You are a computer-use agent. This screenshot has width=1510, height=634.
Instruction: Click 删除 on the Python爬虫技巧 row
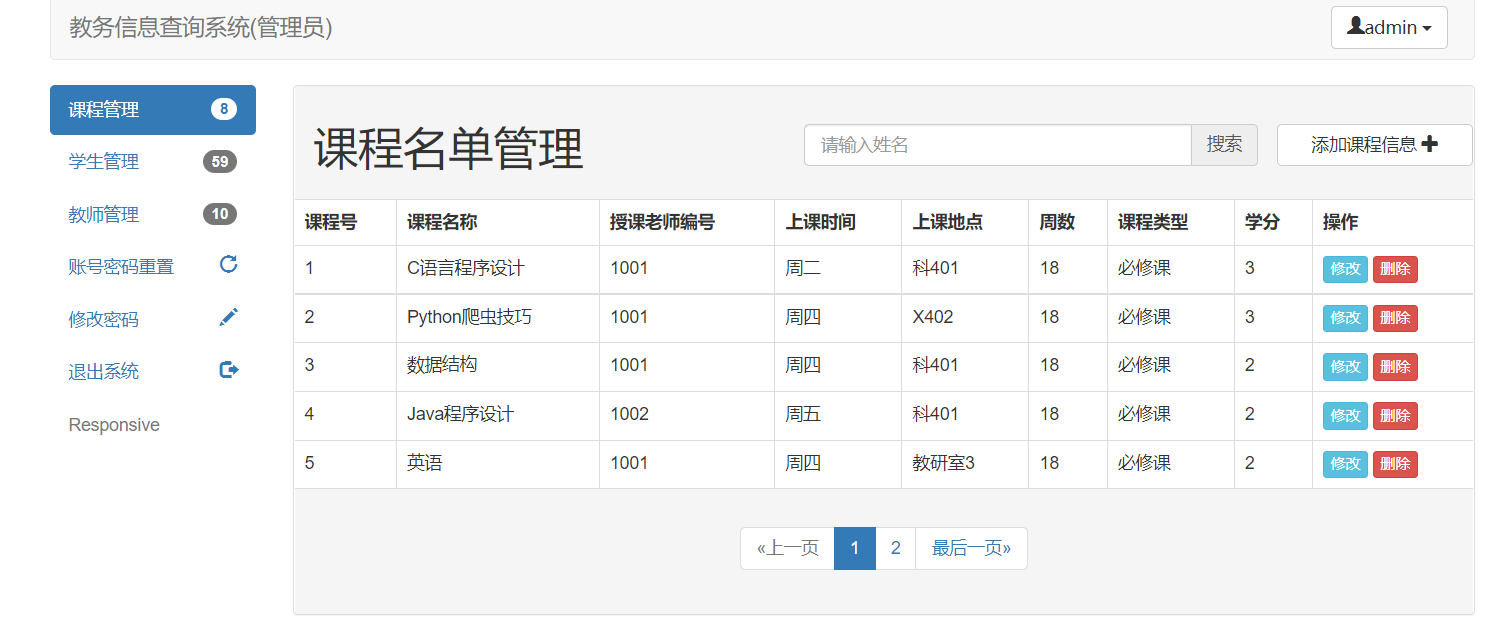pyautogui.click(x=1395, y=317)
